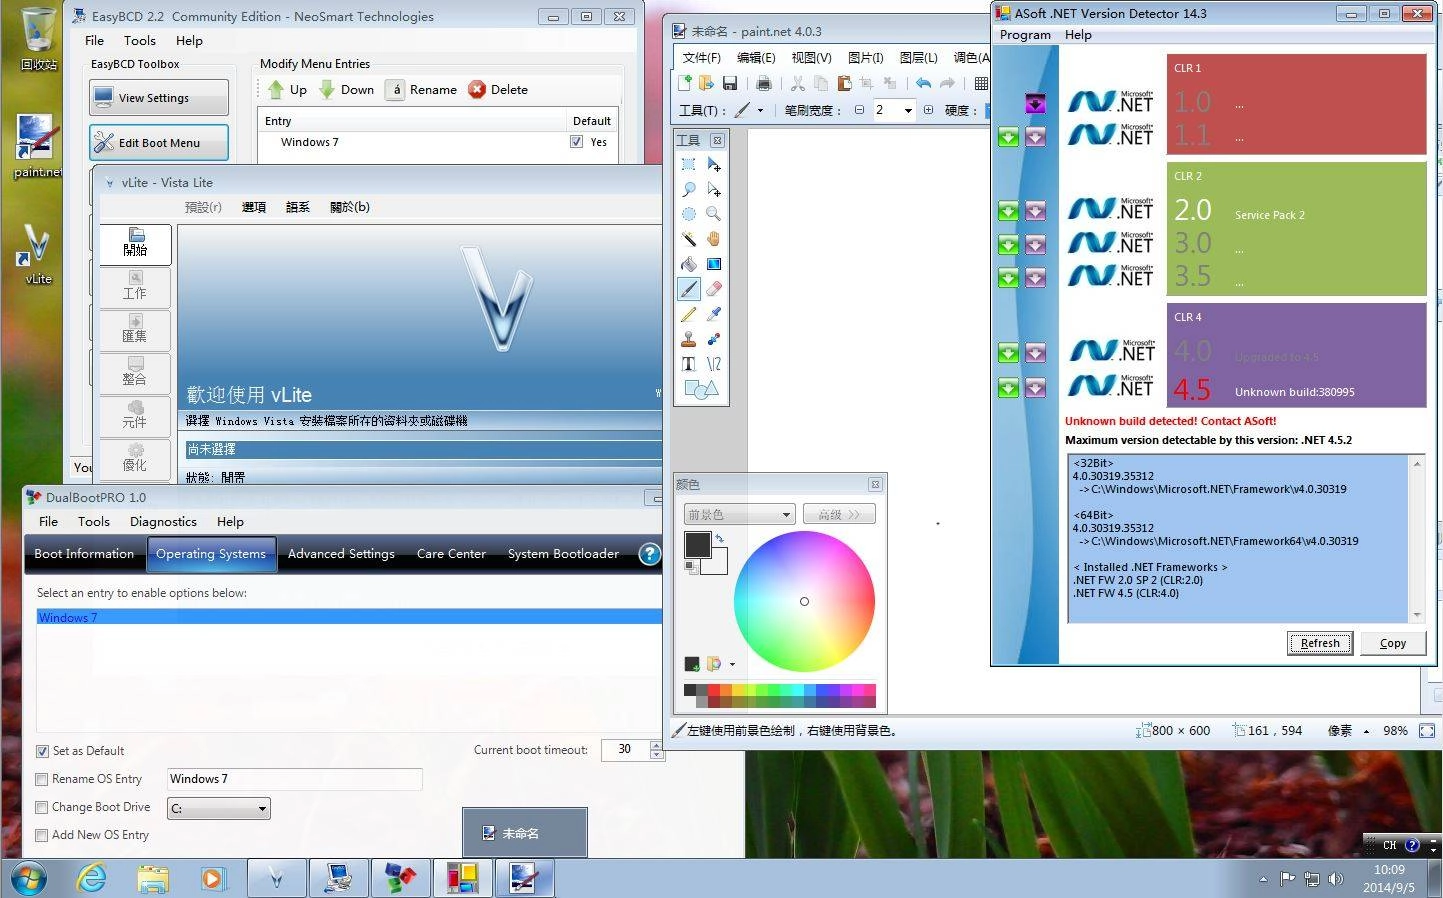Click the Rename OS Entry text field
This screenshot has height=898, width=1443.
pos(294,779)
